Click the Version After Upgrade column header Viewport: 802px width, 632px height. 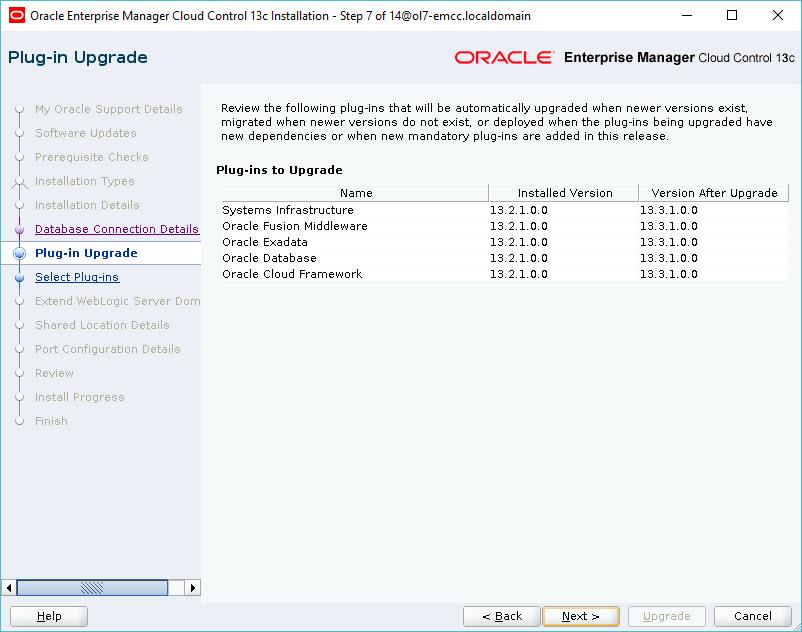714,193
